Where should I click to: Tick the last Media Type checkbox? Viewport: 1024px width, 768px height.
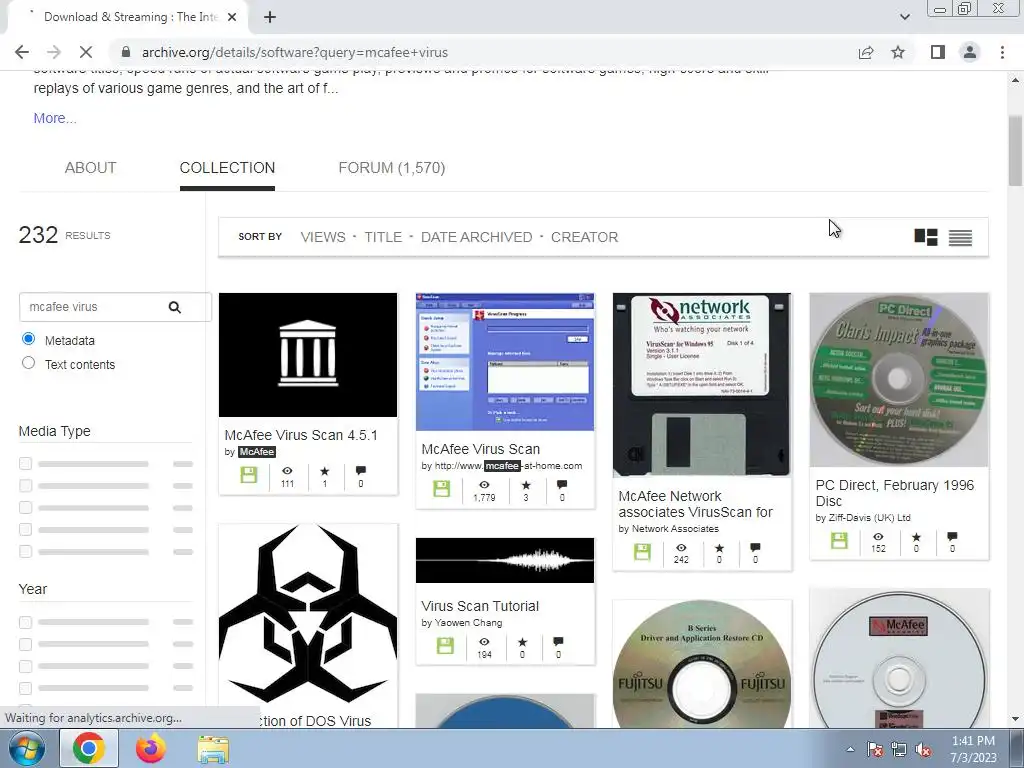click(25, 551)
